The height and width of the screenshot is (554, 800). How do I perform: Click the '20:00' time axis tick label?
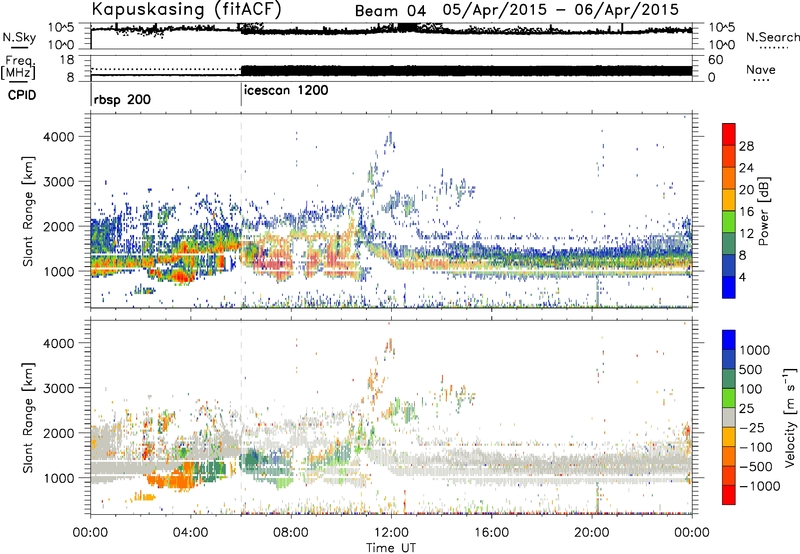[x=591, y=533]
